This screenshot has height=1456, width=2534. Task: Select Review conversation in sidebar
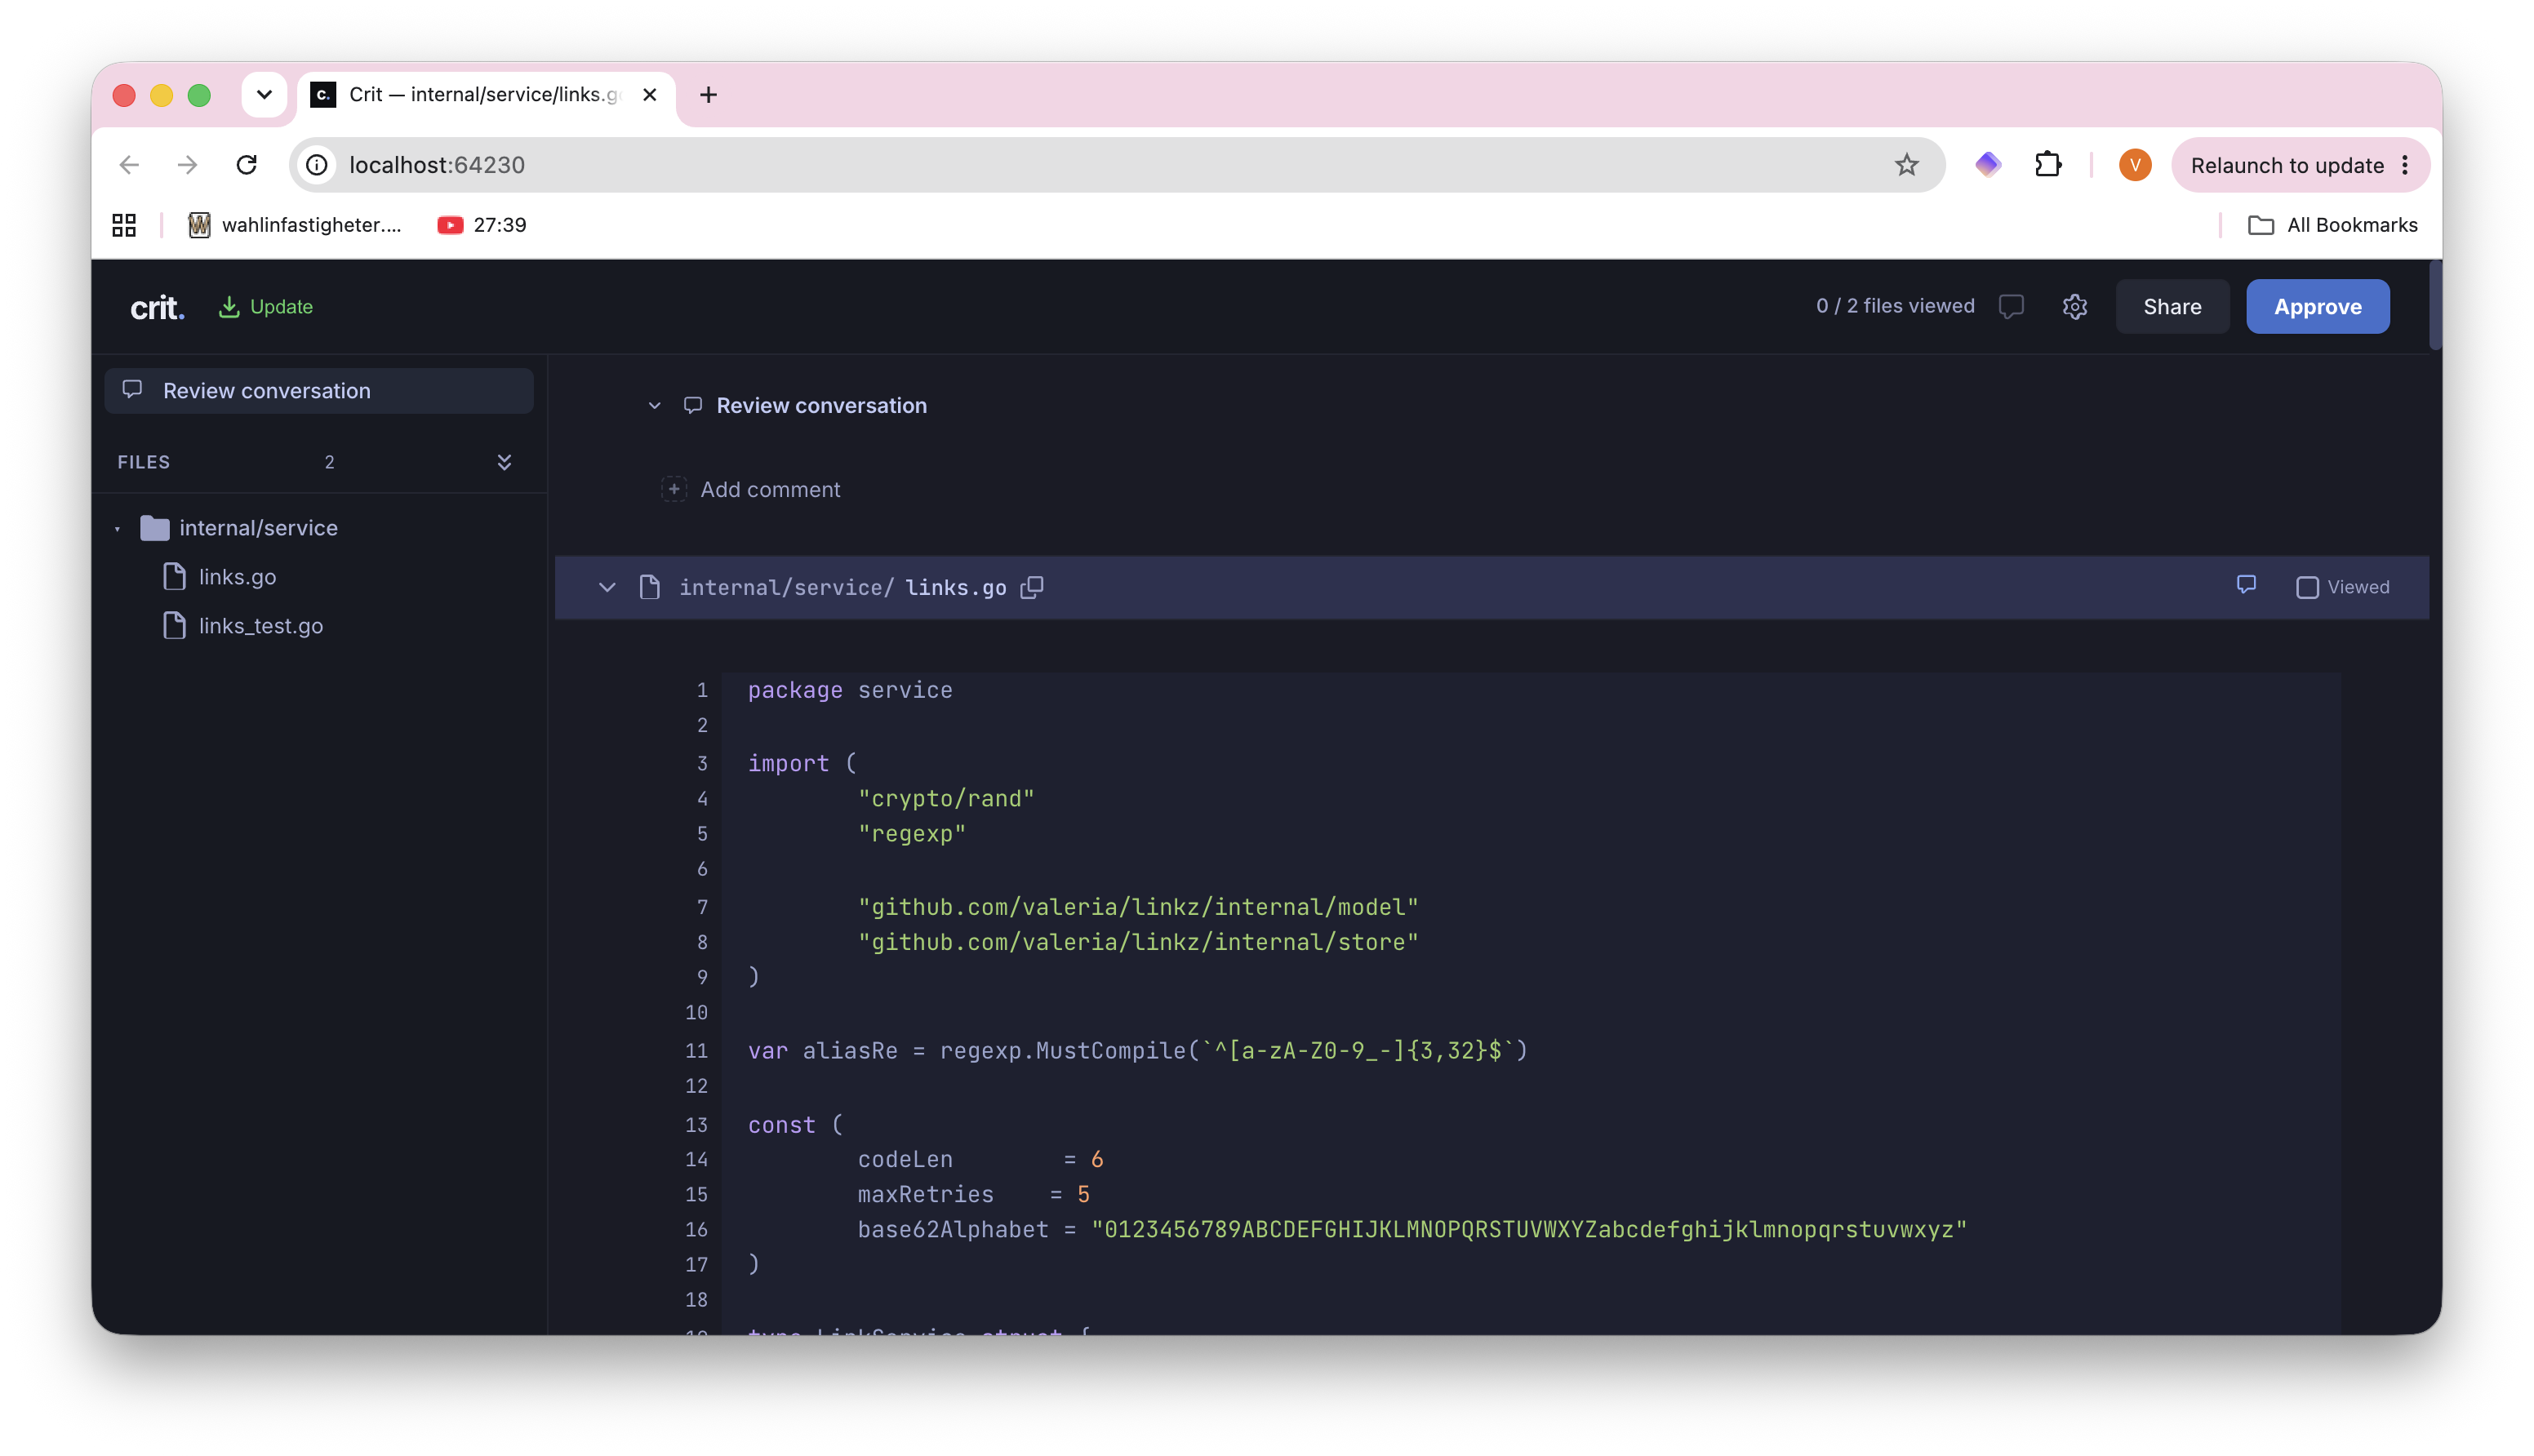pyautogui.click(x=319, y=390)
